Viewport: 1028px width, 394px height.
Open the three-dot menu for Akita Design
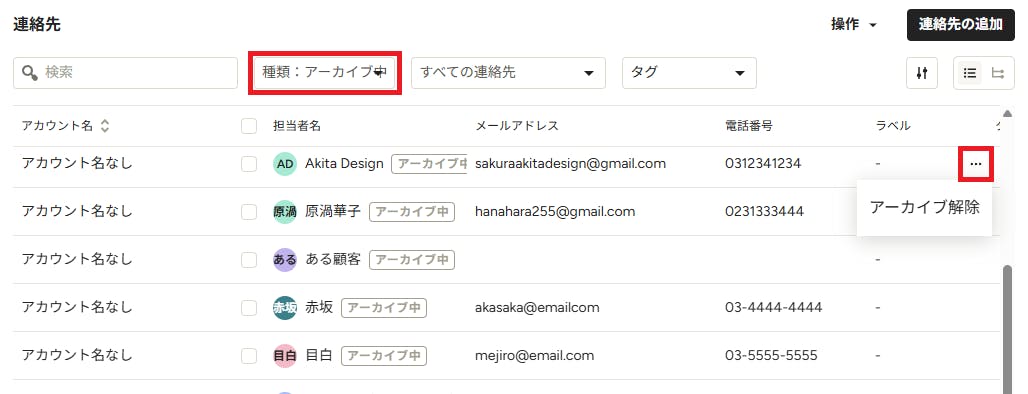[976, 164]
